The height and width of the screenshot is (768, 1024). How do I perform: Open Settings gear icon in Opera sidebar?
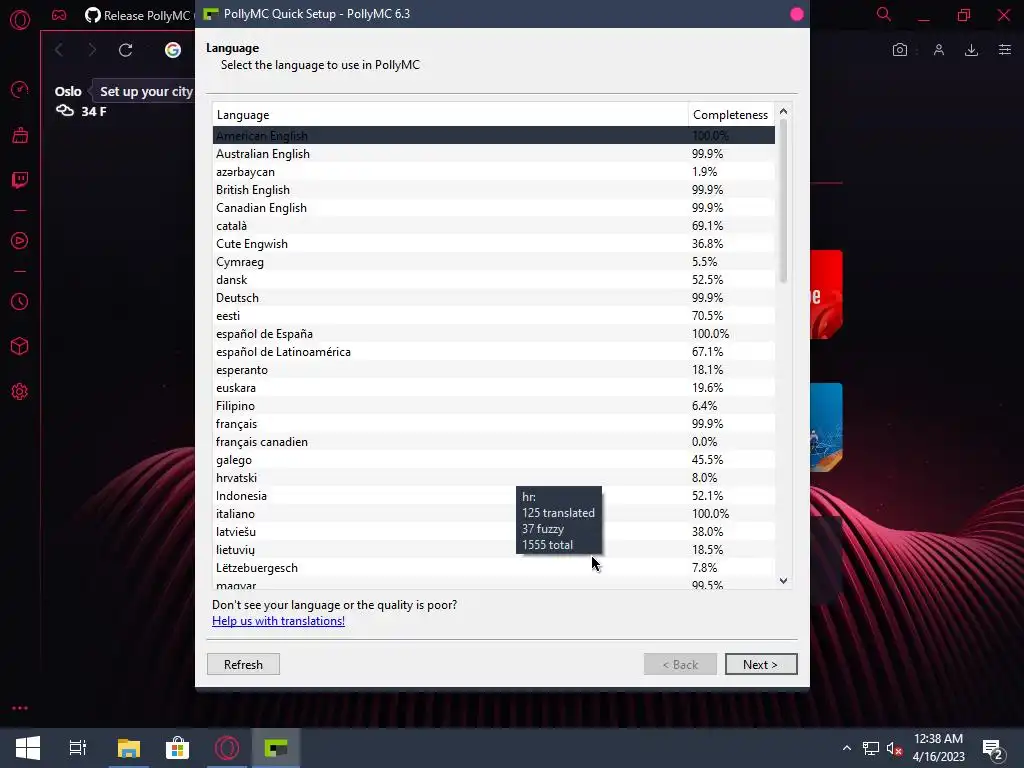[20, 392]
